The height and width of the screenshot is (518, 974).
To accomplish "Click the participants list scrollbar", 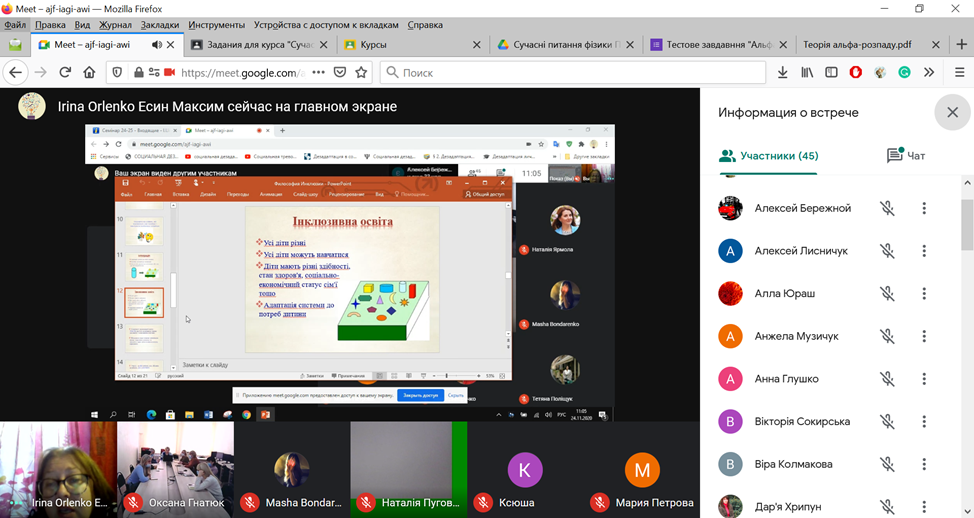I will [x=967, y=230].
